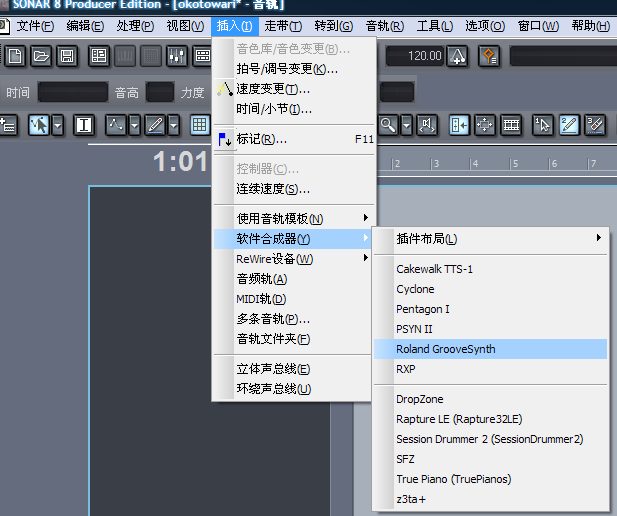
Task: Select Roland GrooveSynth from synth list
Action: click(x=490, y=349)
